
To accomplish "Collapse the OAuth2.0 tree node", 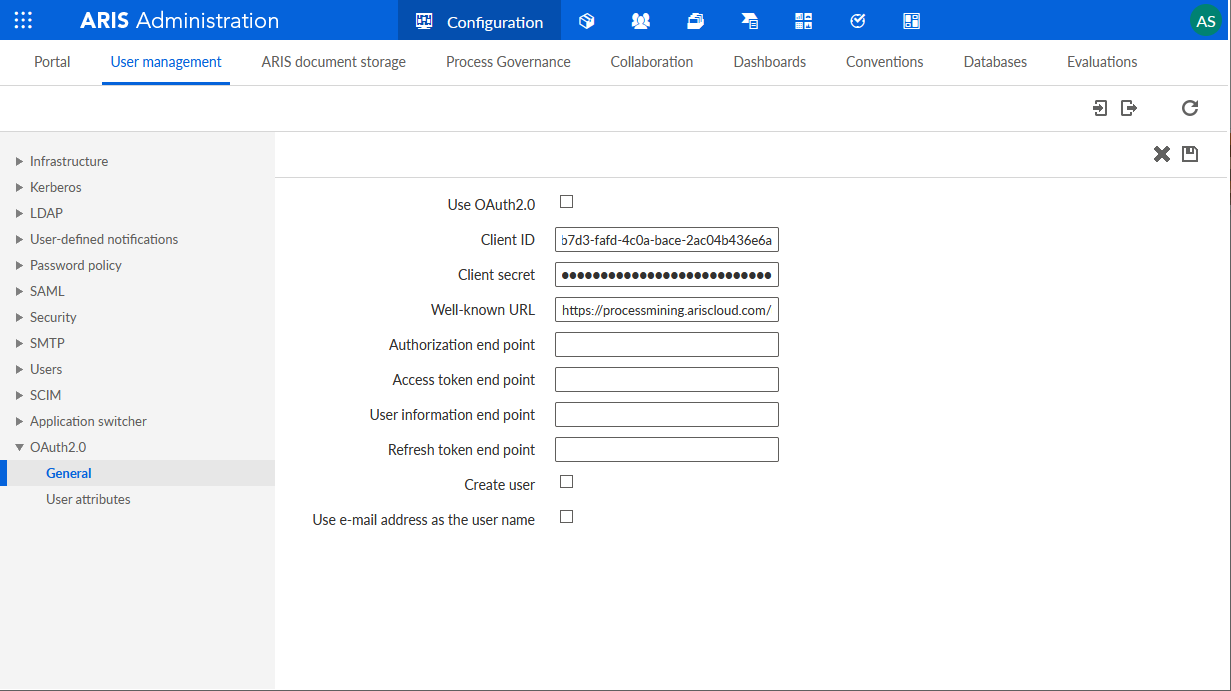I will point(19,447).
